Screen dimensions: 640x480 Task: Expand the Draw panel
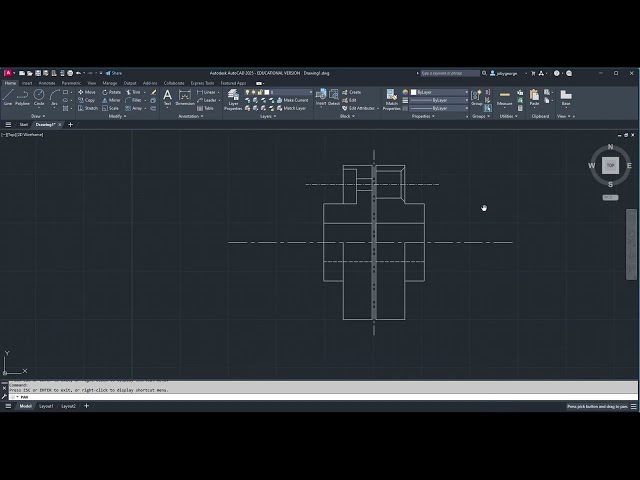39,116
